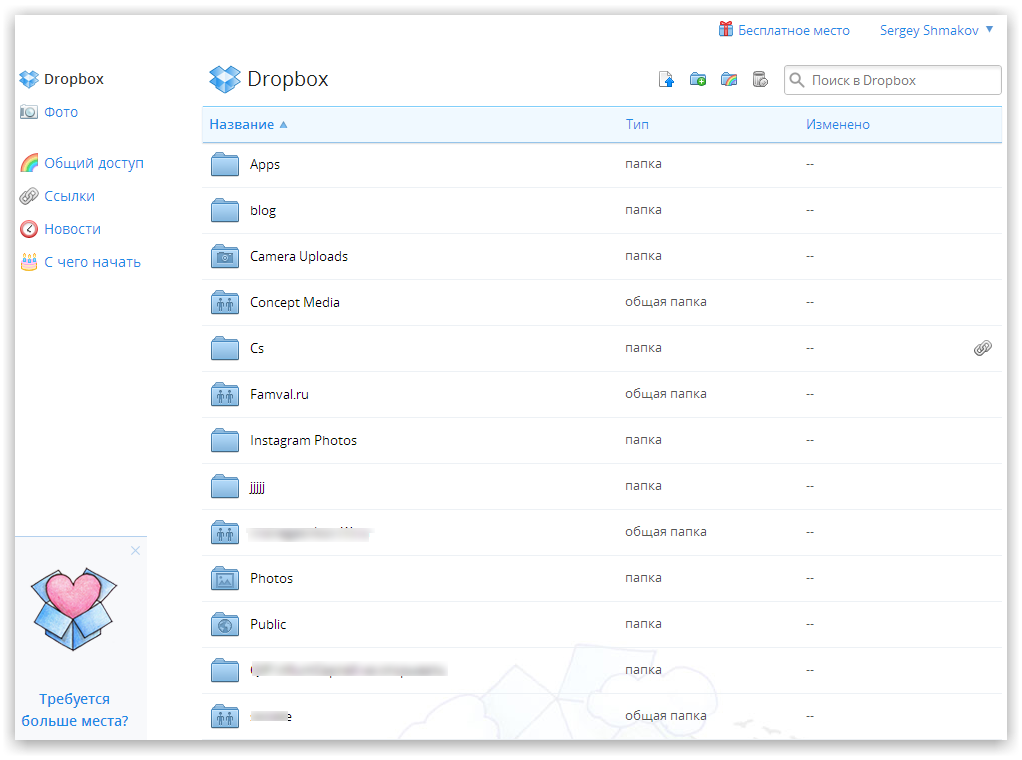The width and height of the screenshot is (1022, 760).
Task: Click the Camera Uploads folder icon
Action: [225, 256]
